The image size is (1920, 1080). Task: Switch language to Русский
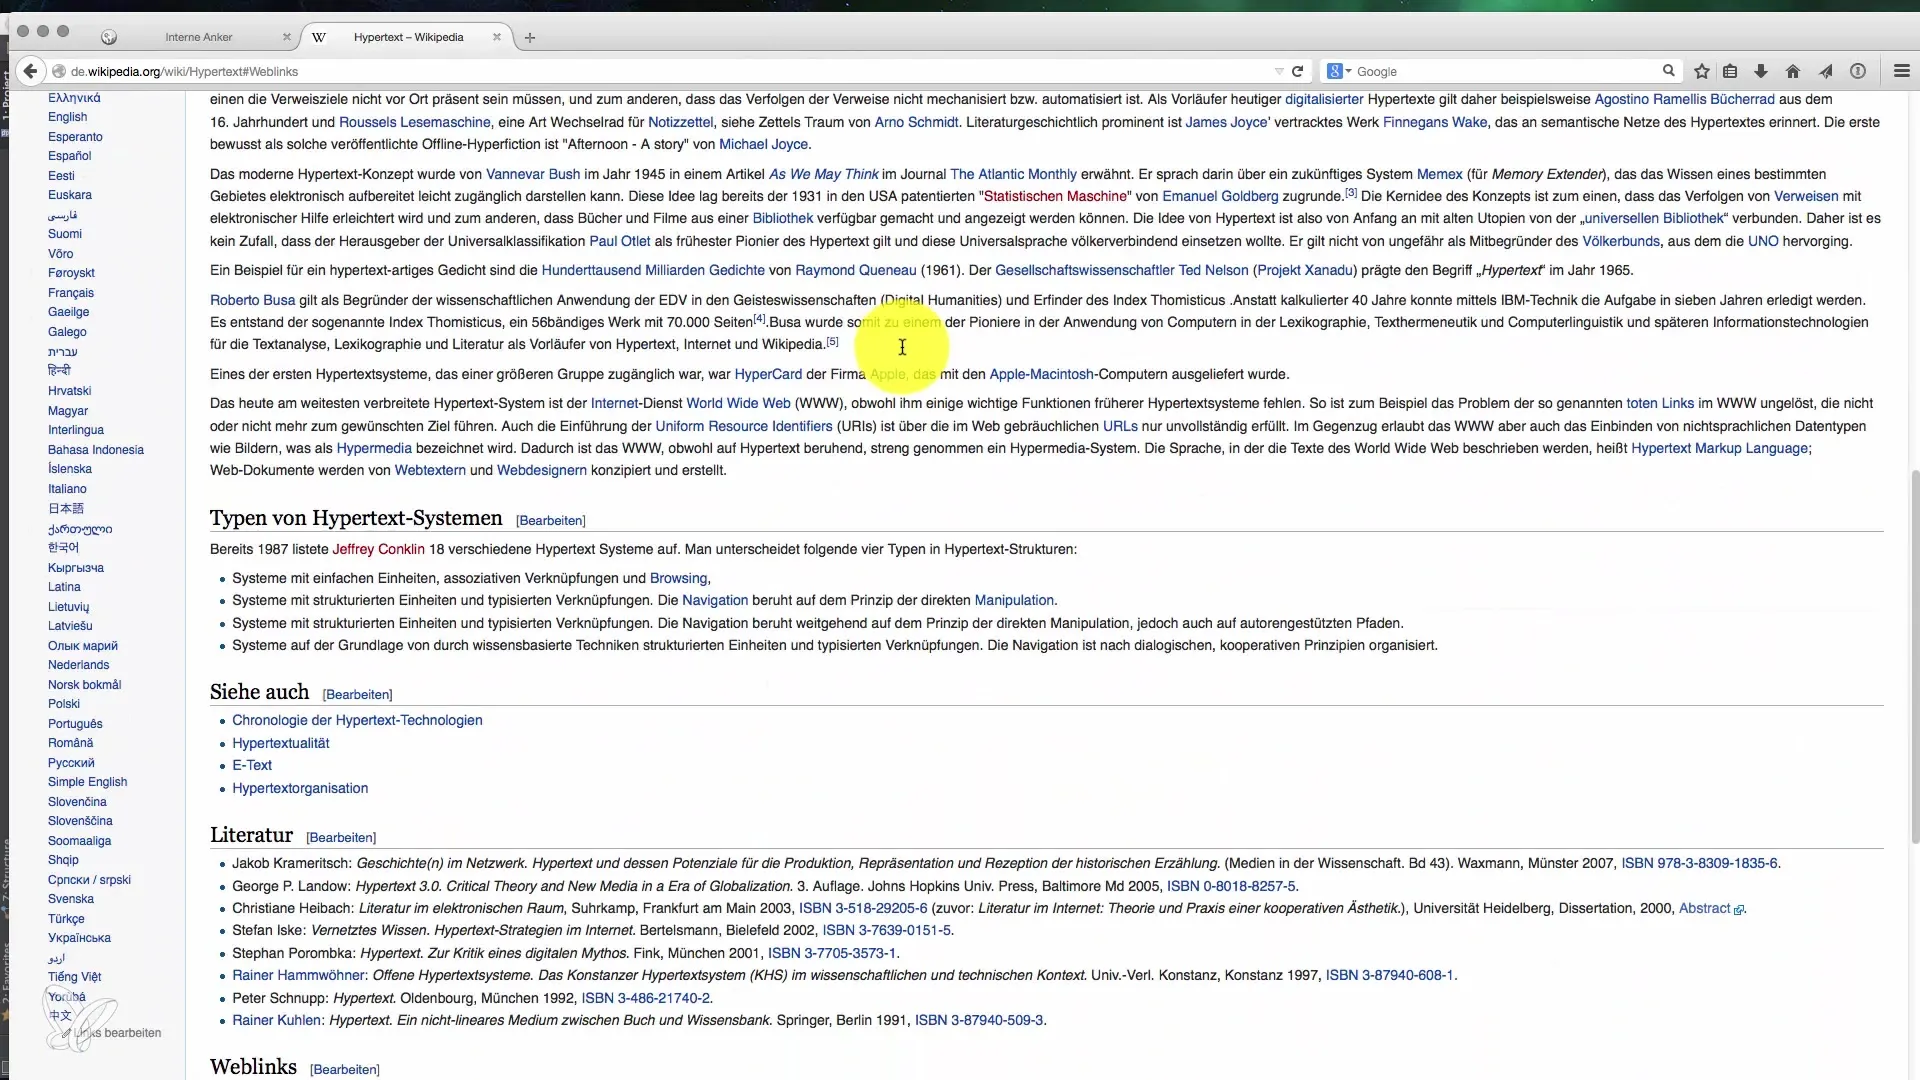tap(71, 763)
